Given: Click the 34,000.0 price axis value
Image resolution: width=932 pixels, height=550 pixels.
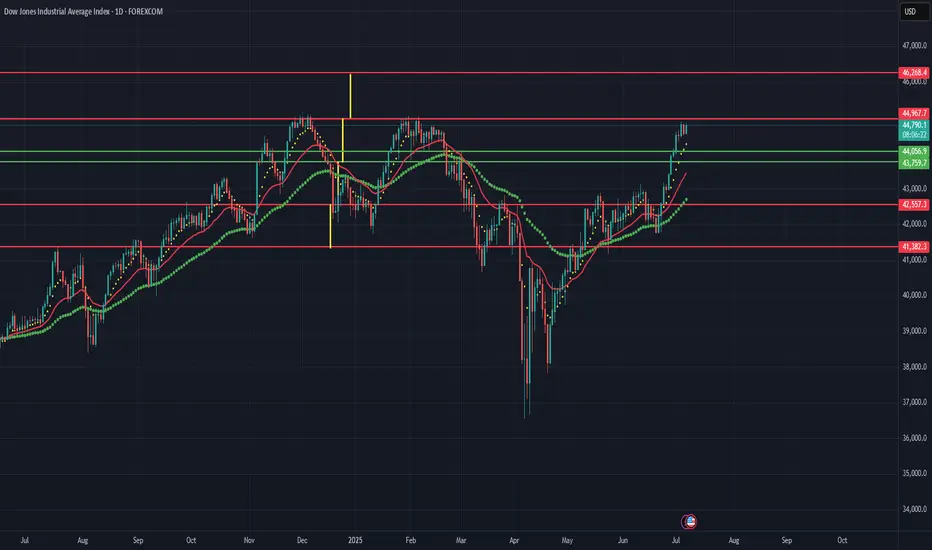Looking at the screenshot, I should coord(914,509).
